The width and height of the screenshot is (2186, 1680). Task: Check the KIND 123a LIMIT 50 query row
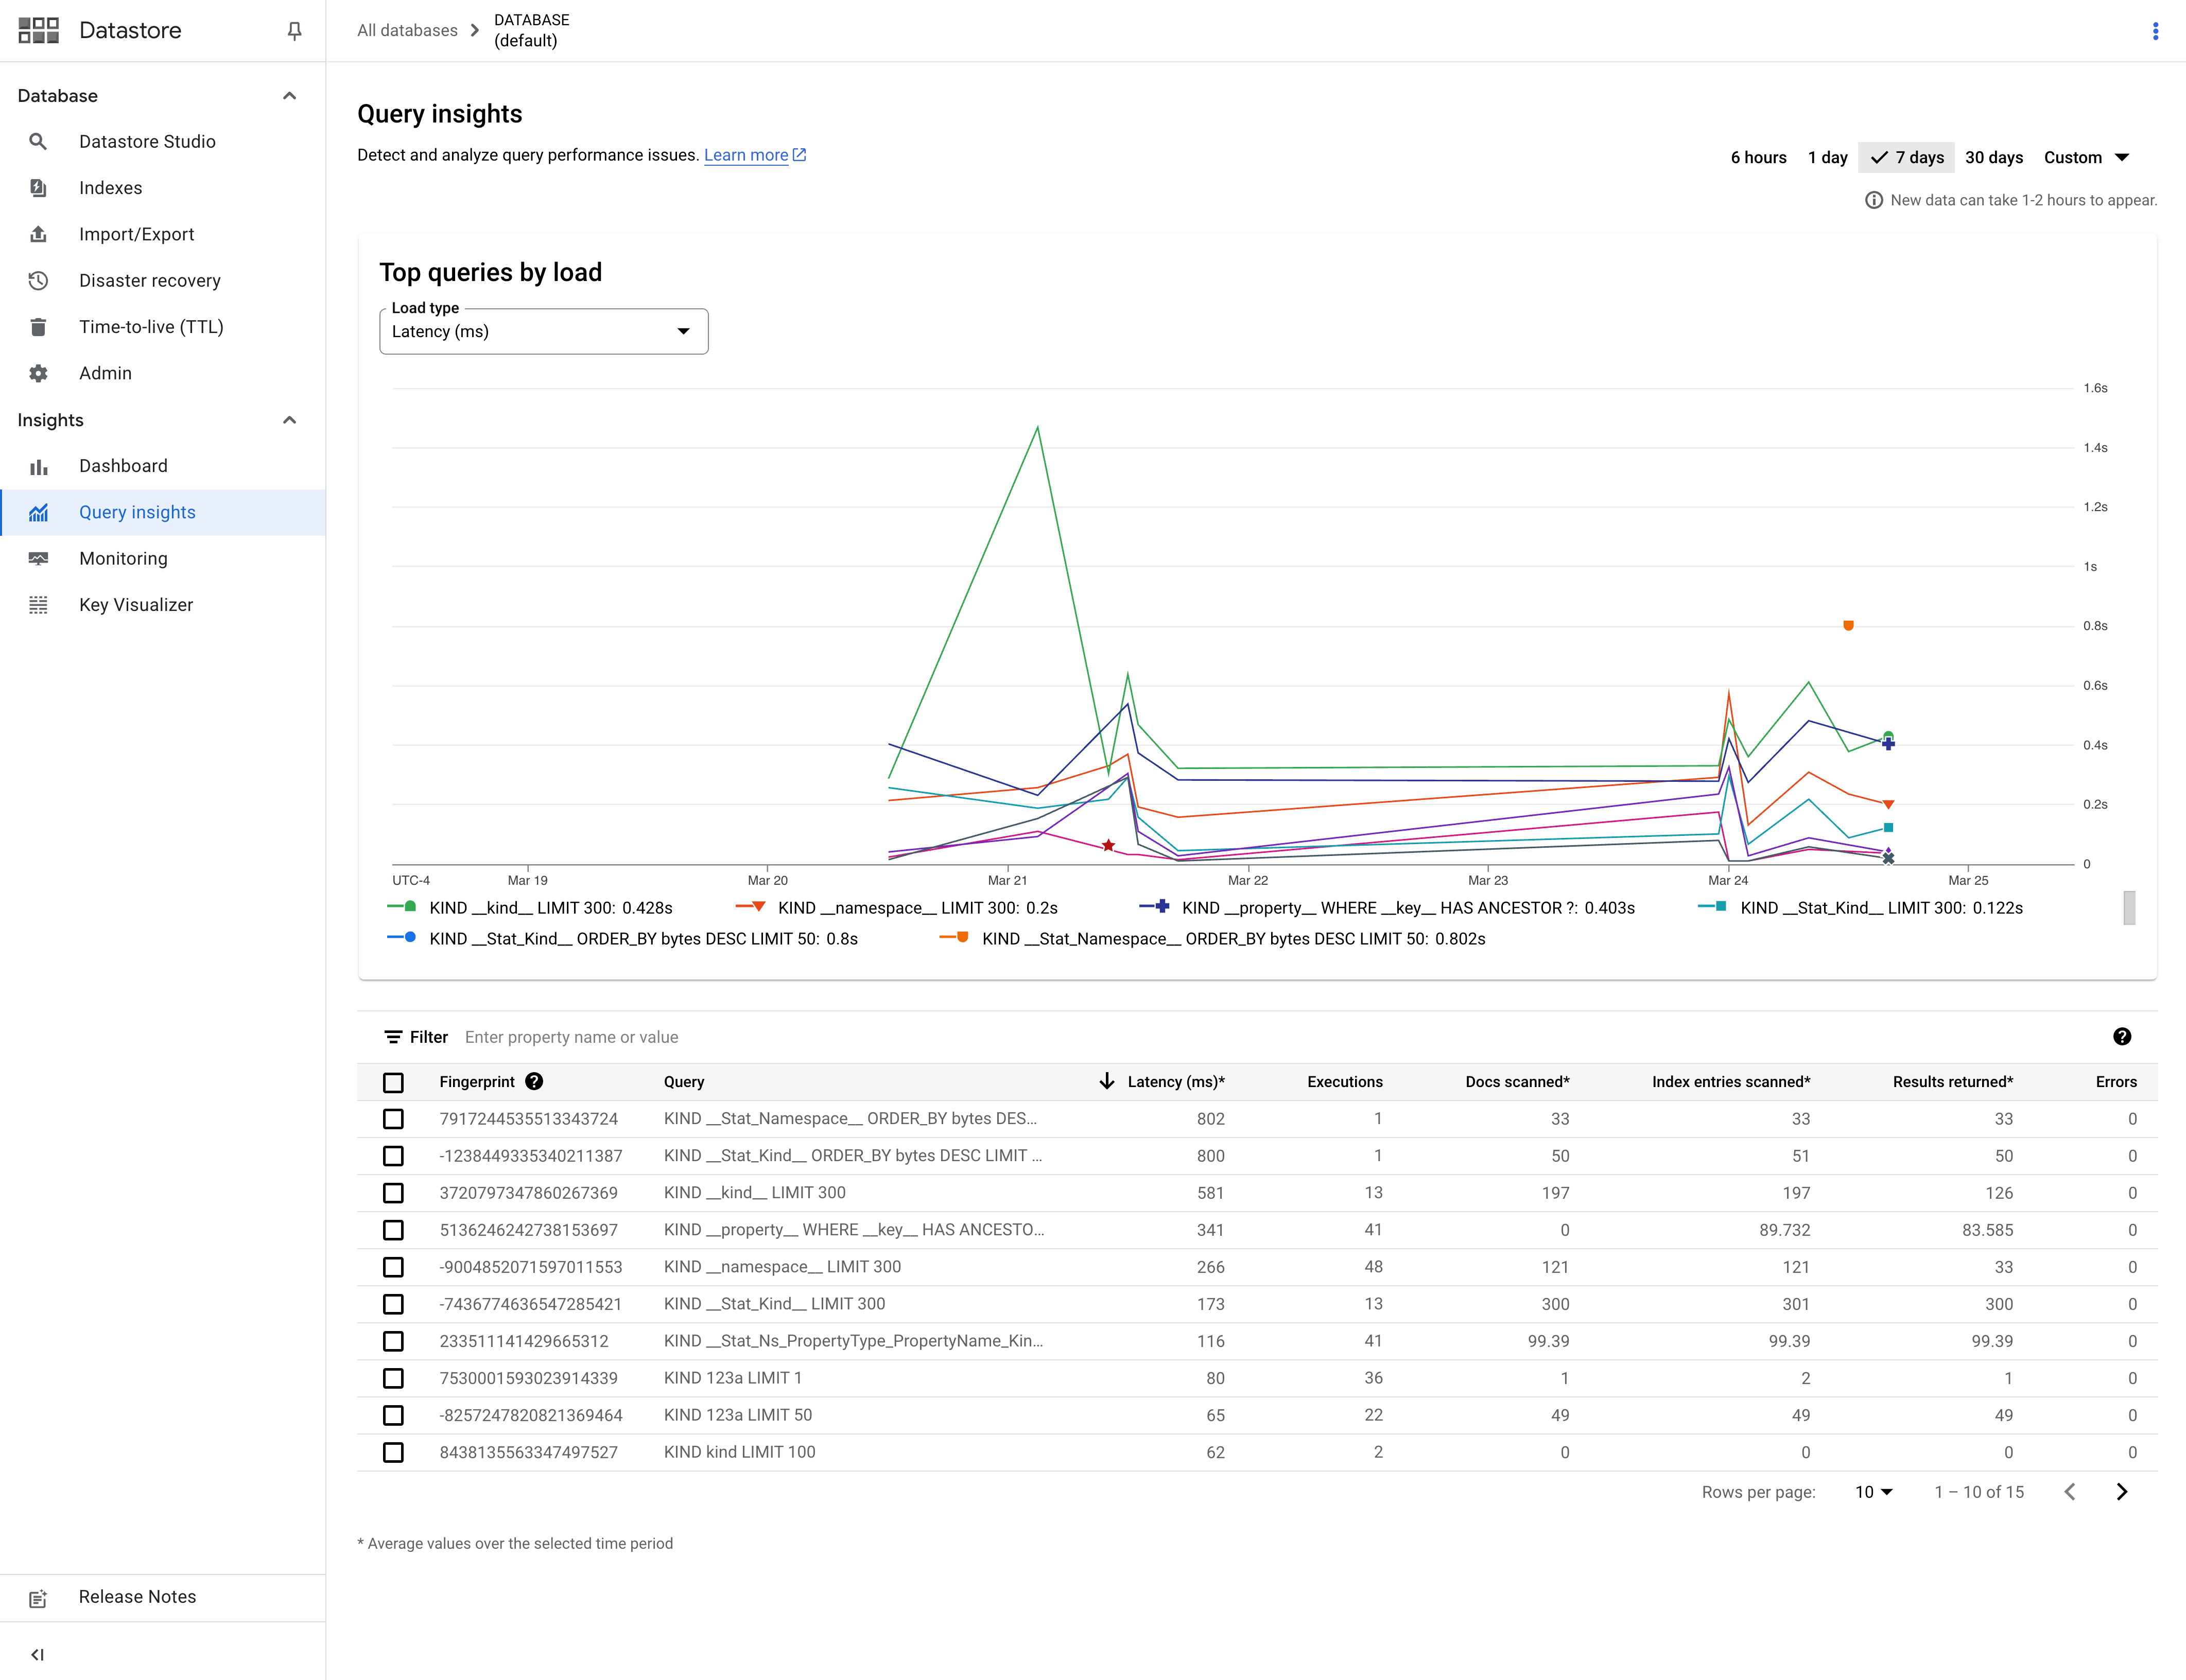[393, 1415]
